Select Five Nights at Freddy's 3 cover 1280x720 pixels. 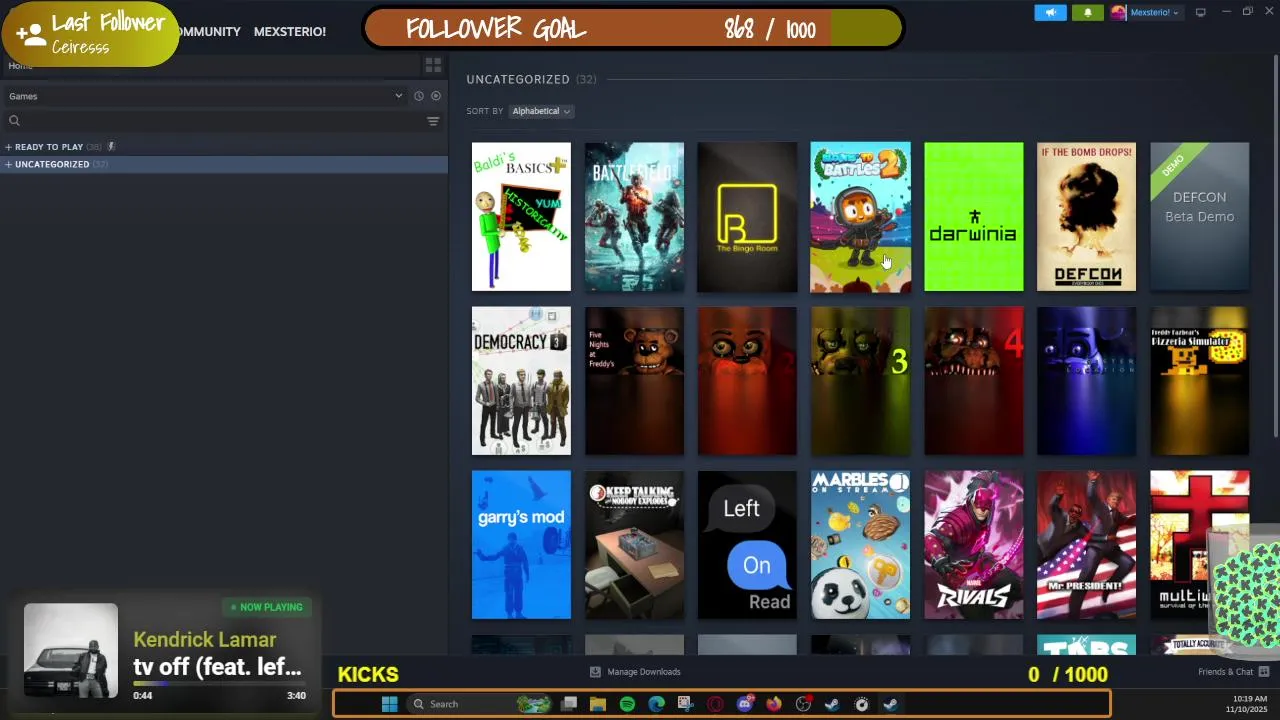click(x=860, y=381)
